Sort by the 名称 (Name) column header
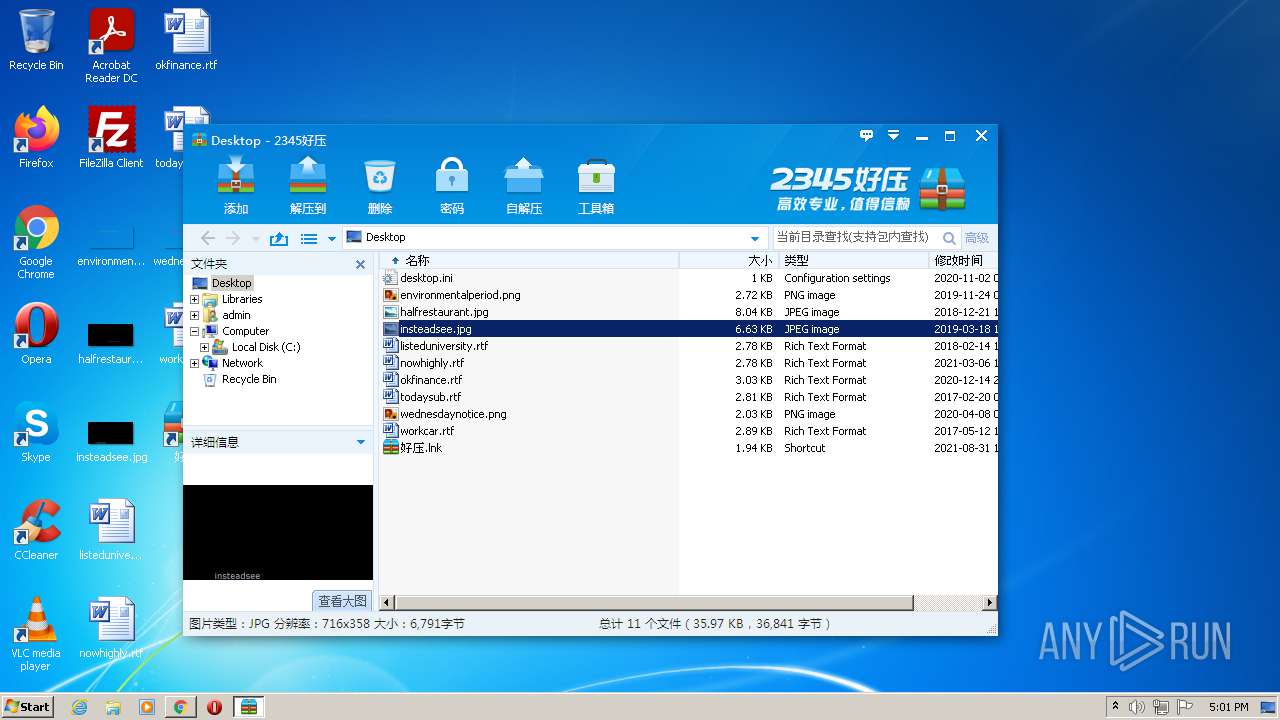 point(529,260)
